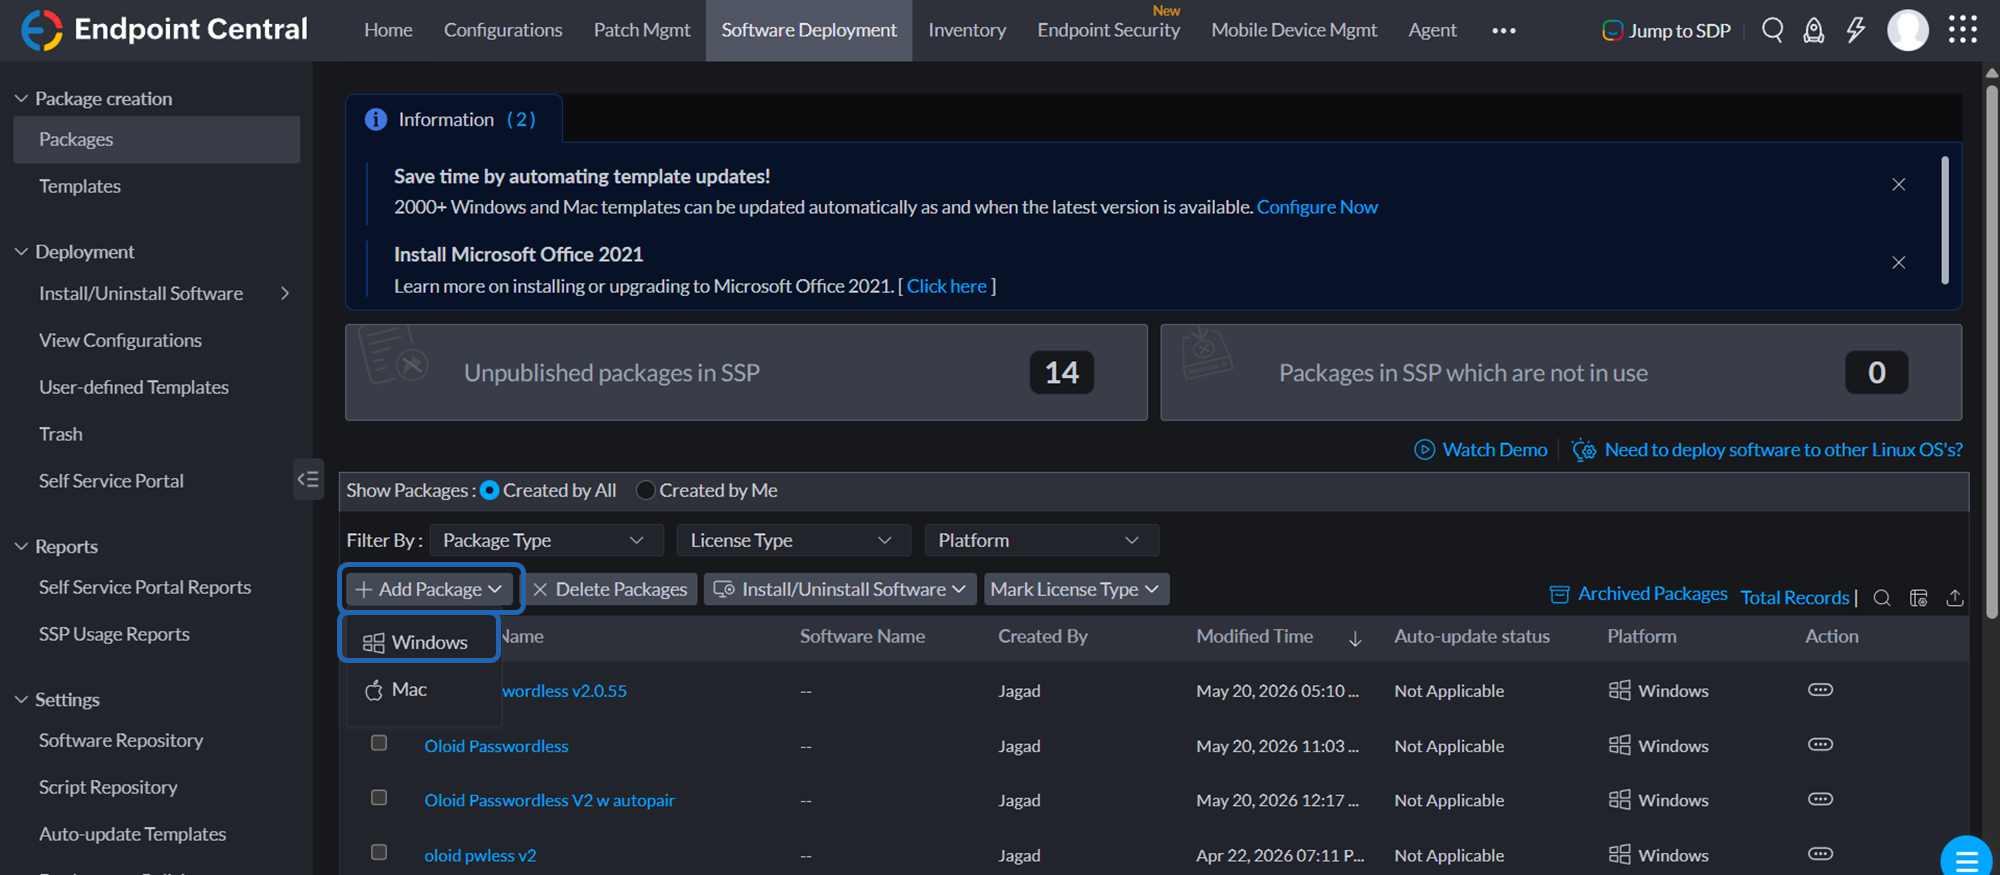
Task: Click the lightning bolt quick actions icon
Action: tap(1856, 30)
